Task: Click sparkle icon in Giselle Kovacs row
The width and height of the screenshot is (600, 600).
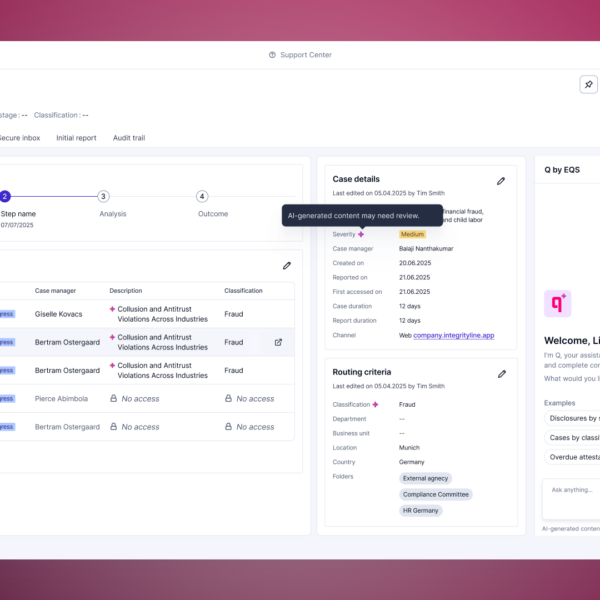Action: tap(112, 309)
